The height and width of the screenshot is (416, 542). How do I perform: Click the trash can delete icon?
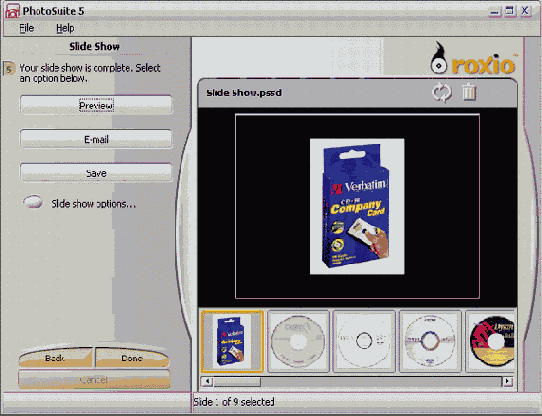[x=469, y=92]
